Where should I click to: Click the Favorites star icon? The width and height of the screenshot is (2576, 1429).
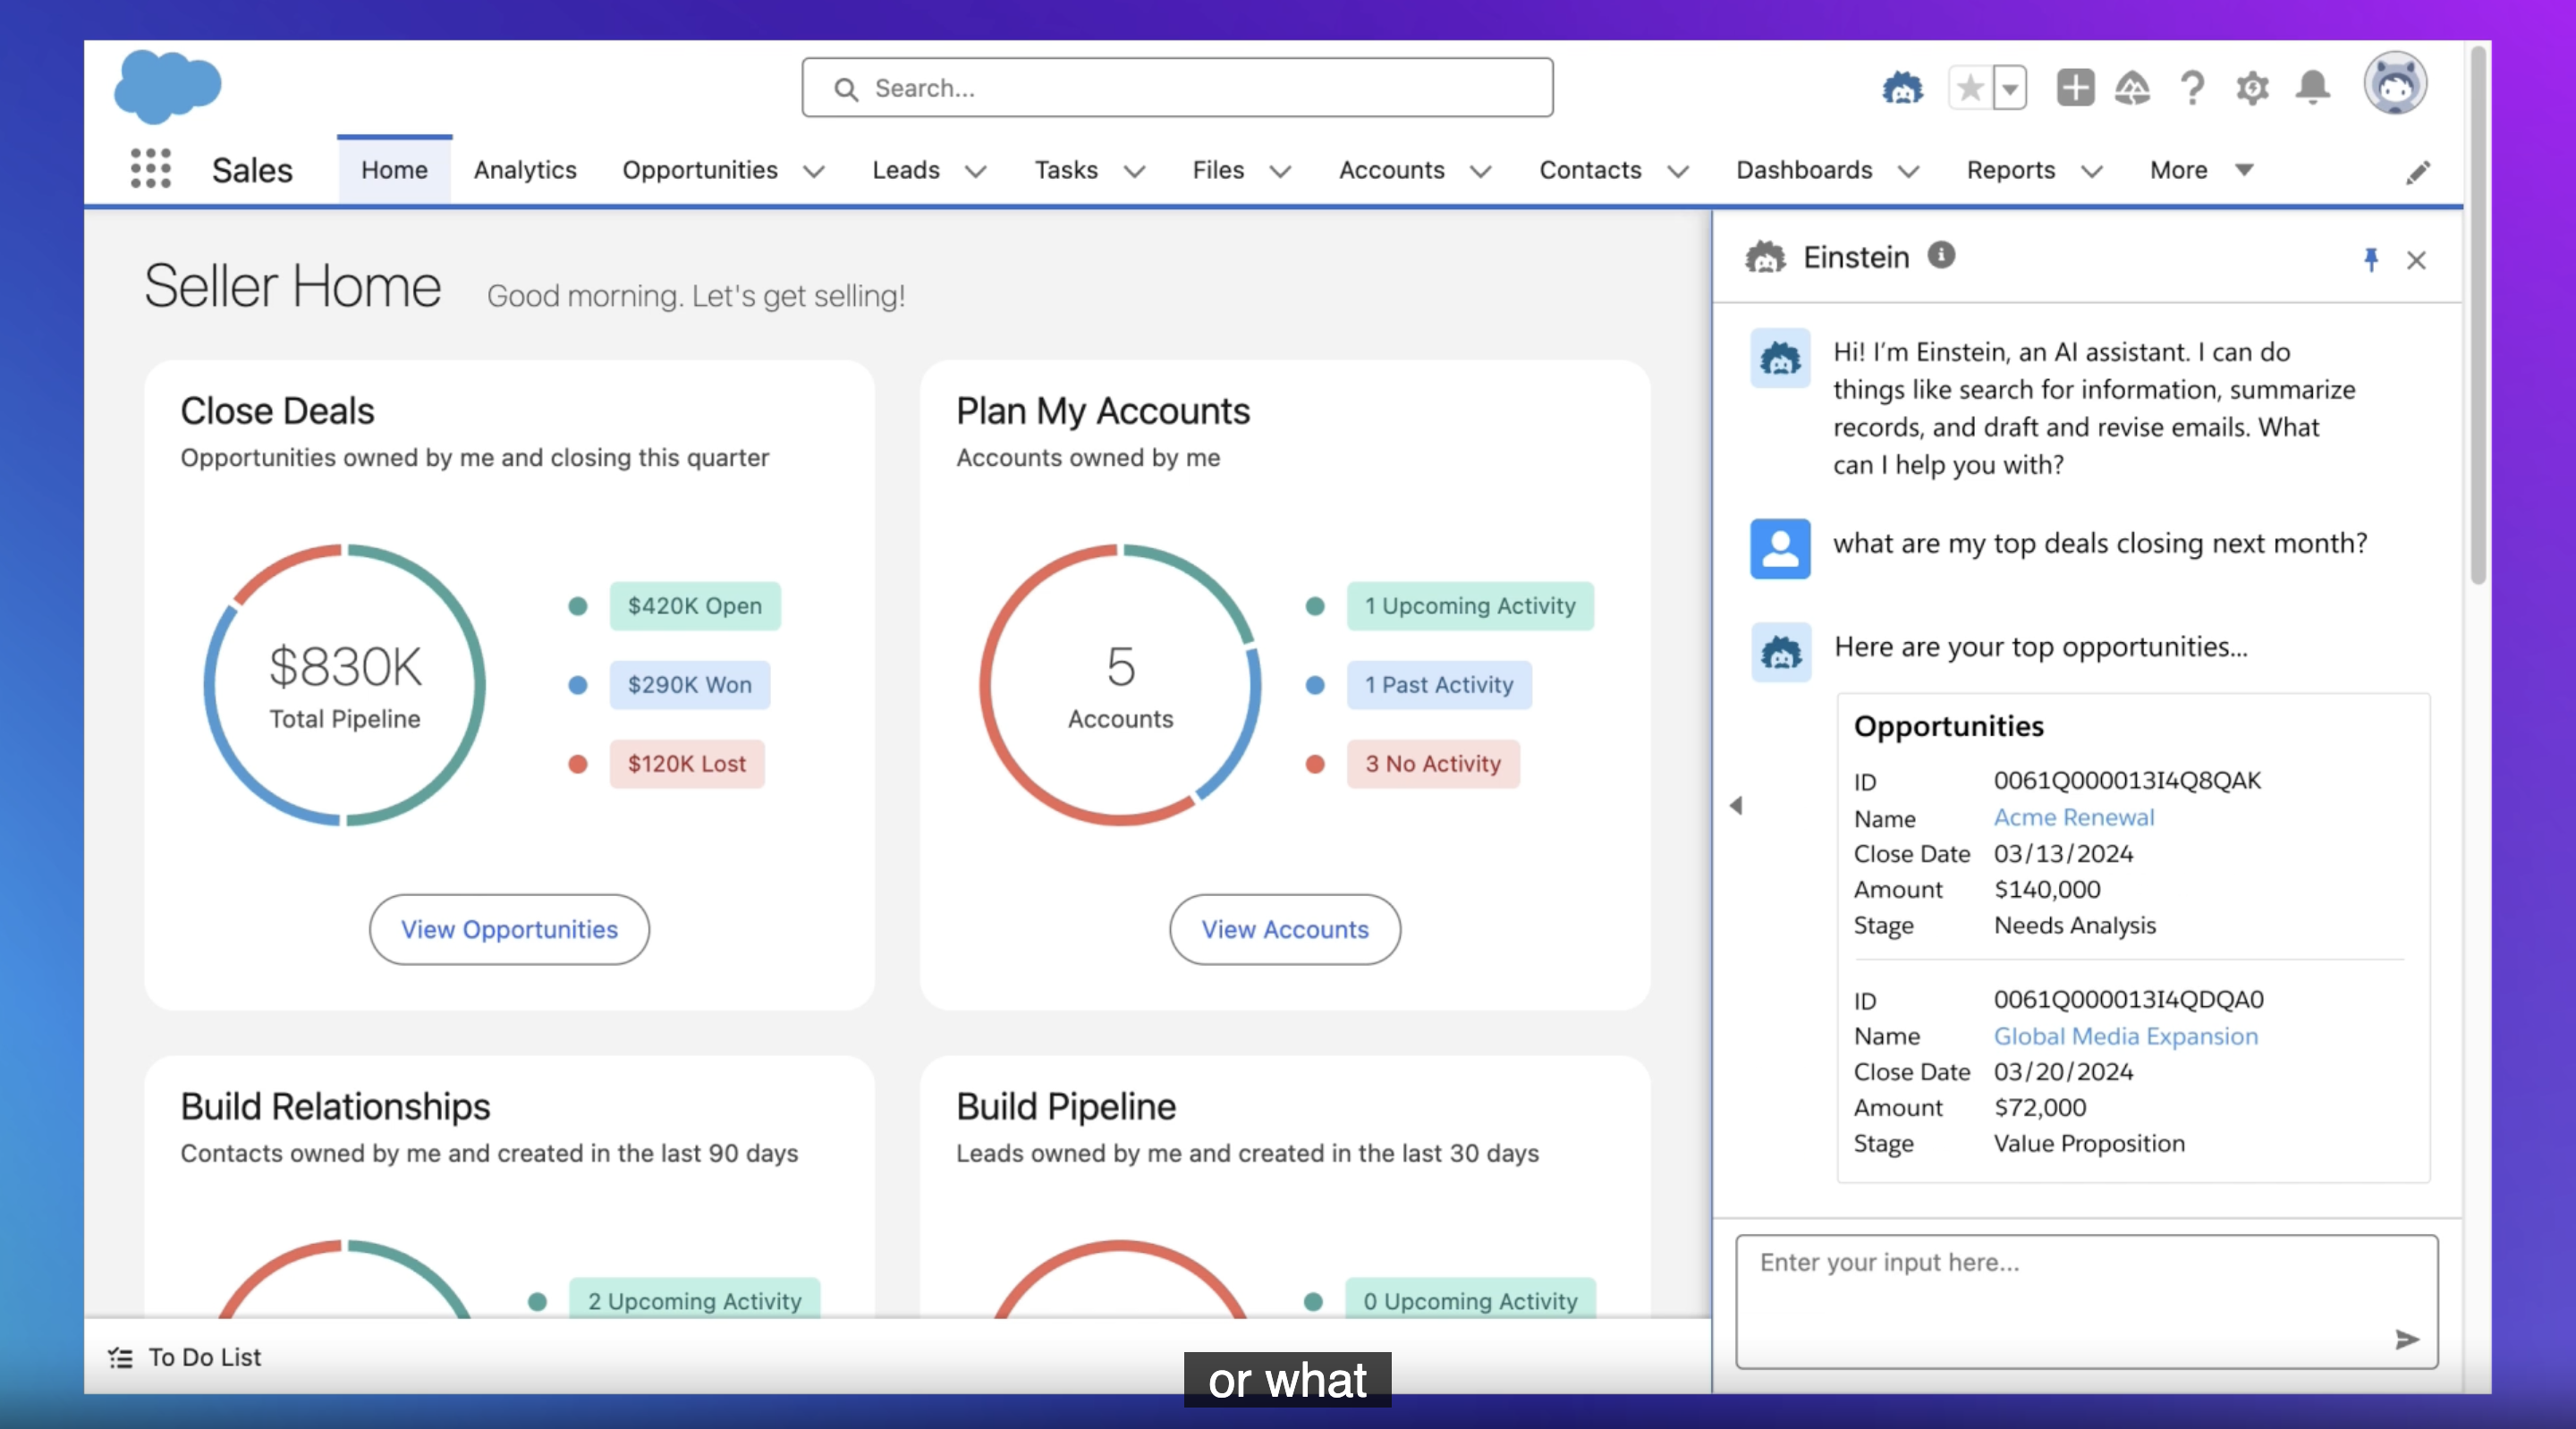coord(1970,88)
